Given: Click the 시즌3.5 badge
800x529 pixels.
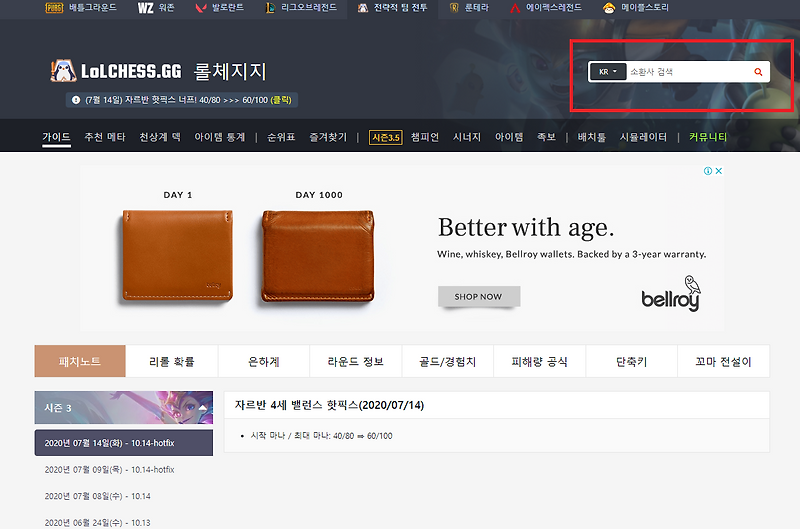Looking at the screenshot, I should [x=386, y=137].
